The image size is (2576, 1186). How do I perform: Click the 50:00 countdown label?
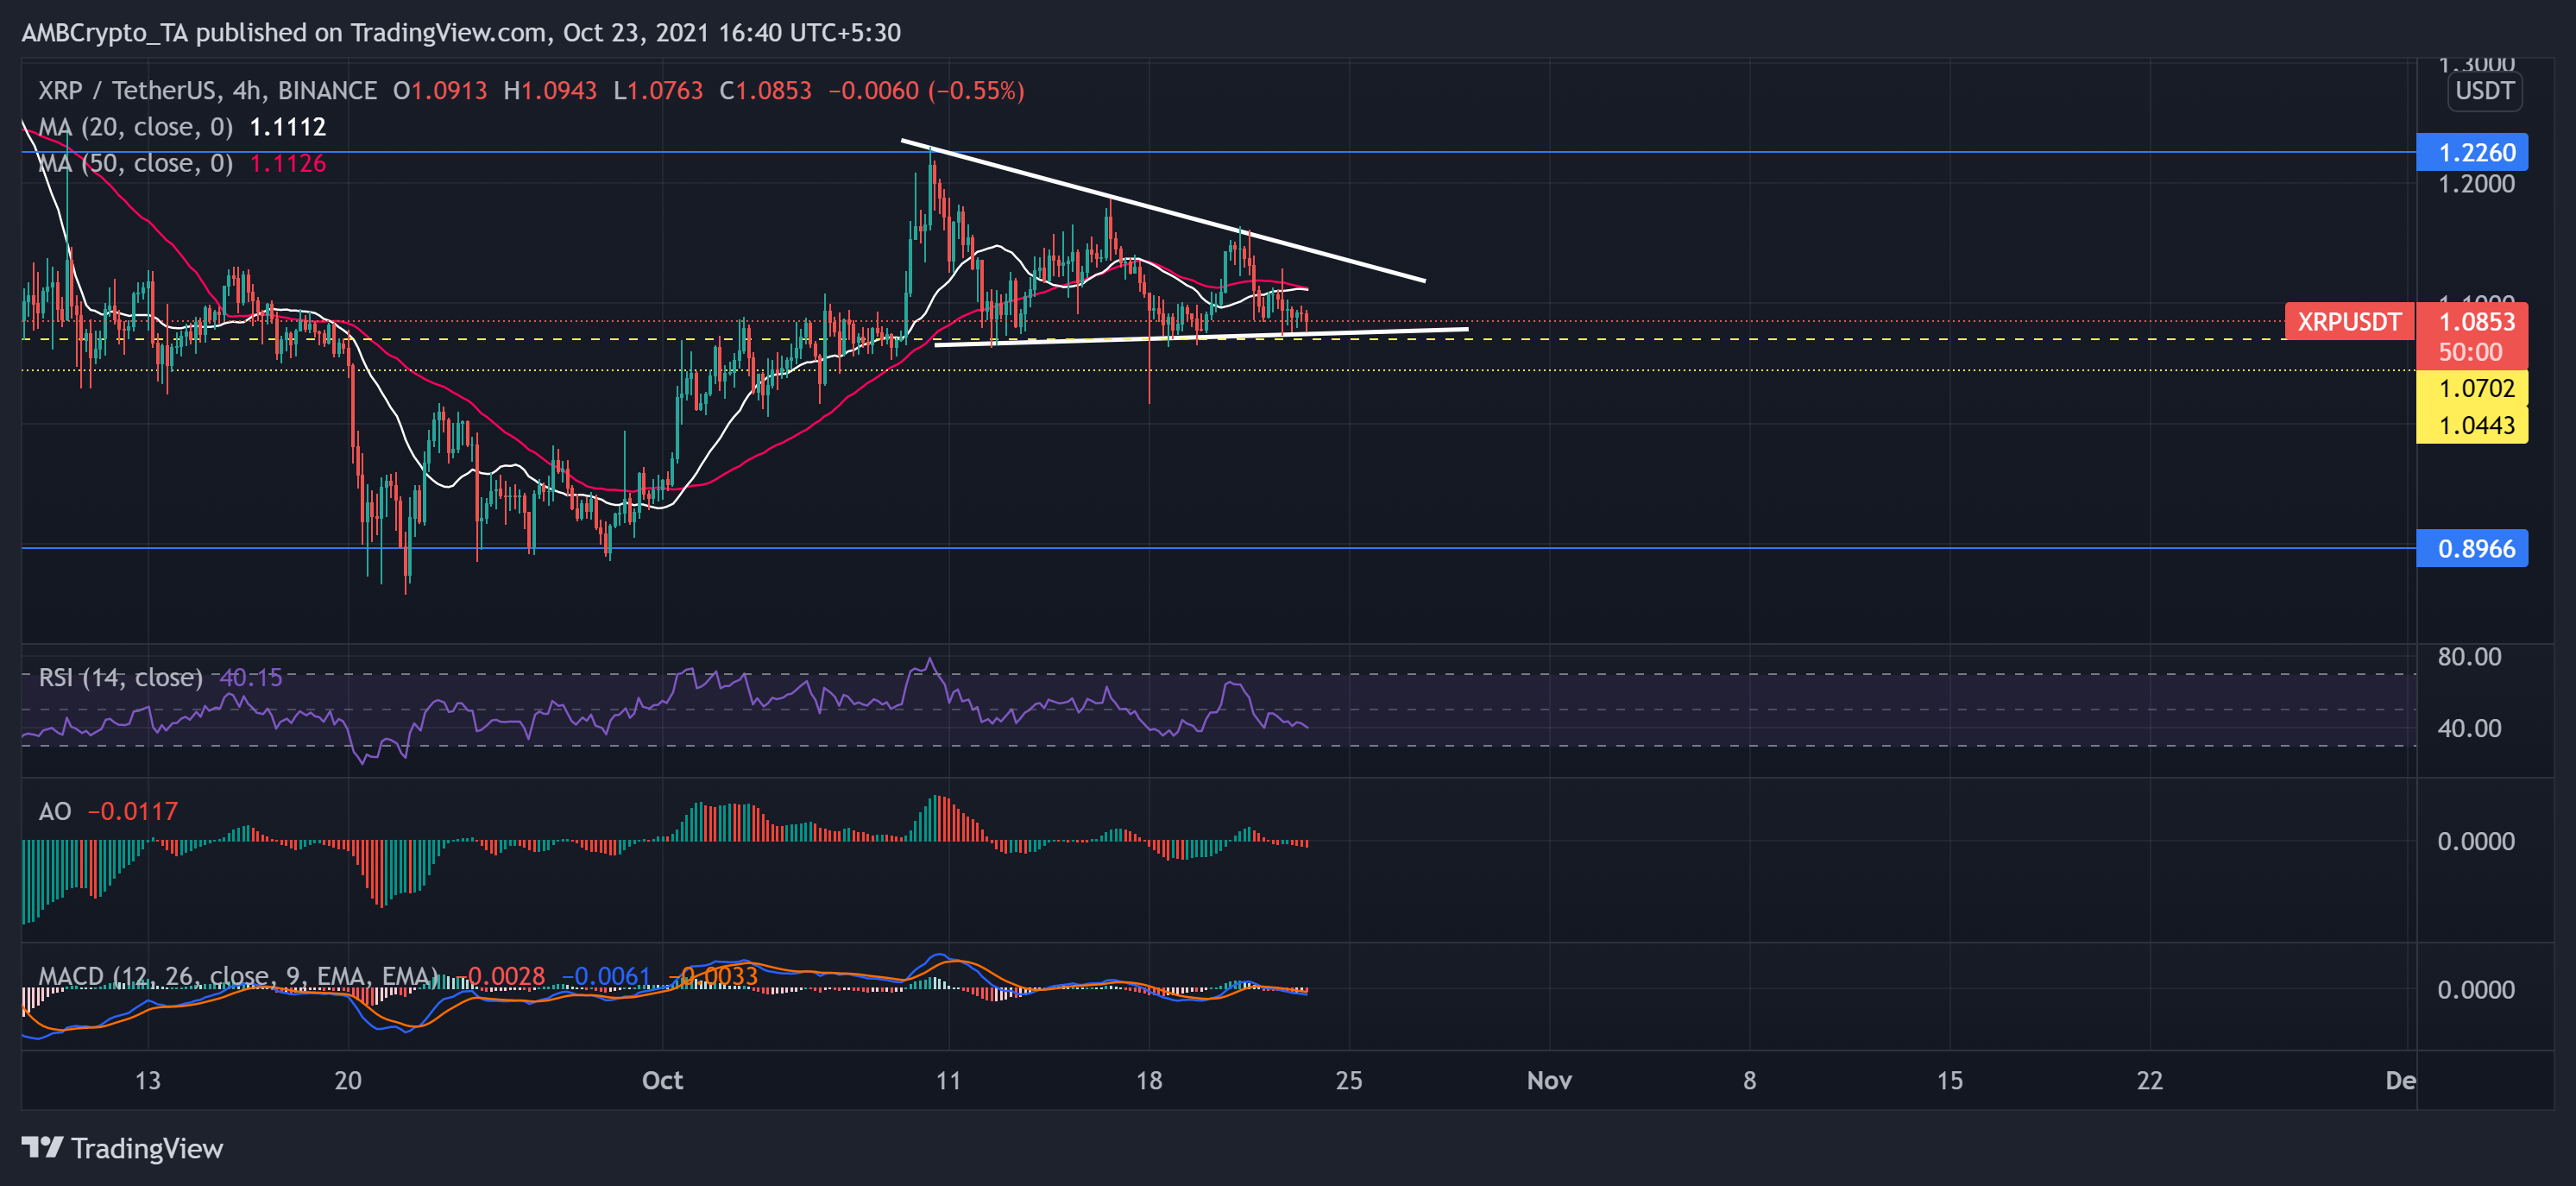coord(2470,352)
